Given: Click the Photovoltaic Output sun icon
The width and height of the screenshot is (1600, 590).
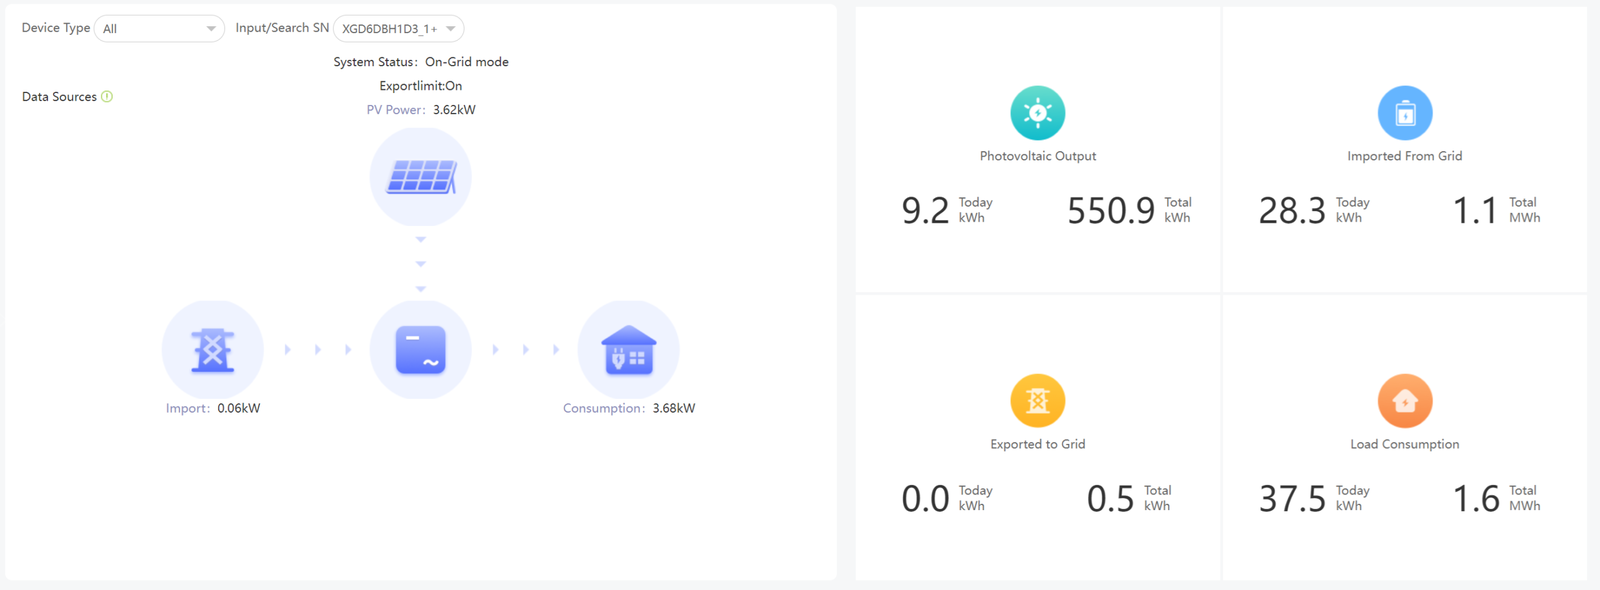Looking at the screenshot, I should [x=1038, y=113].
